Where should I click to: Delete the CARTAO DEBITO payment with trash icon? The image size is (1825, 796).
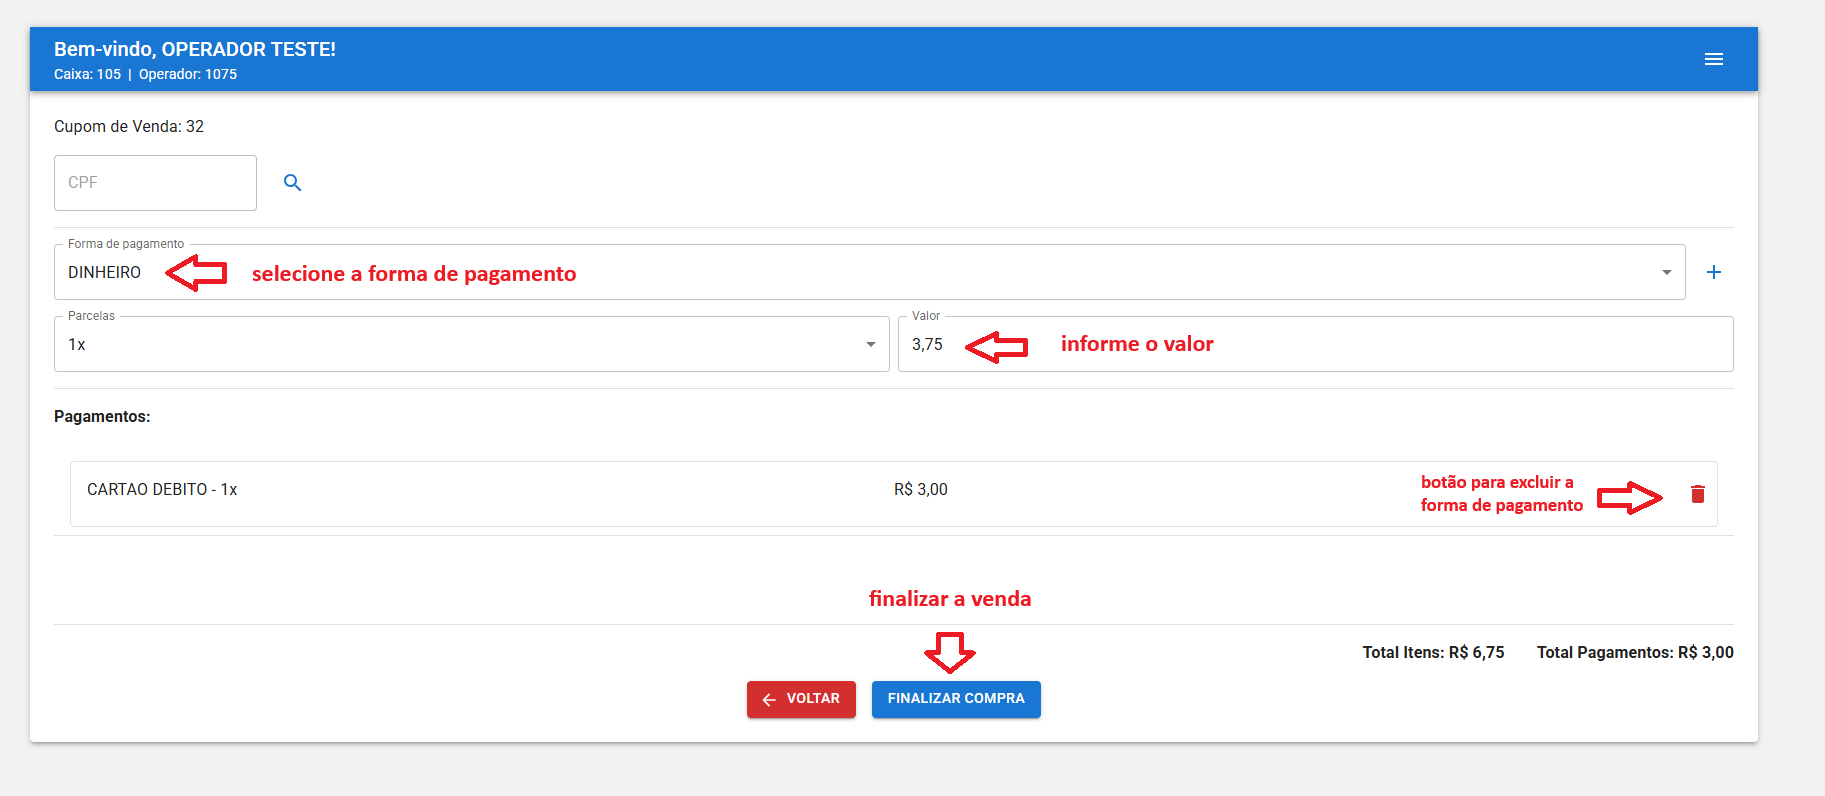tap(1697, 494)
